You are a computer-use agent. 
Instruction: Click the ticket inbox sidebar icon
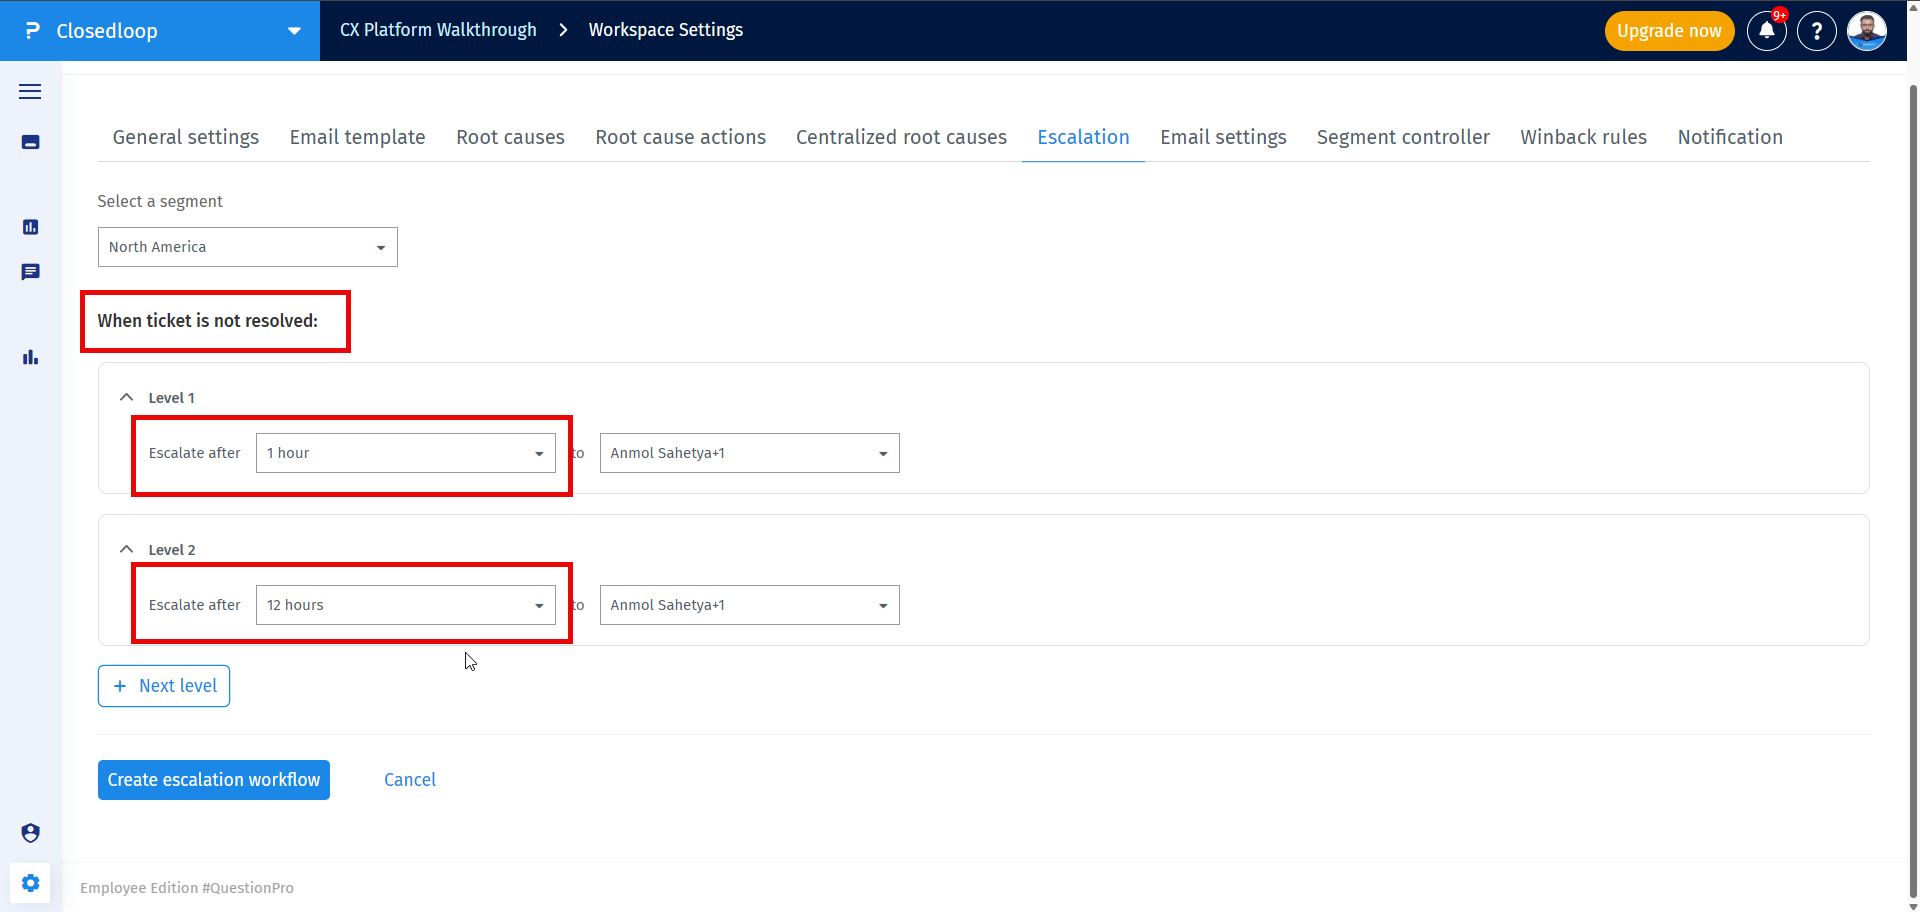(30, 142)
